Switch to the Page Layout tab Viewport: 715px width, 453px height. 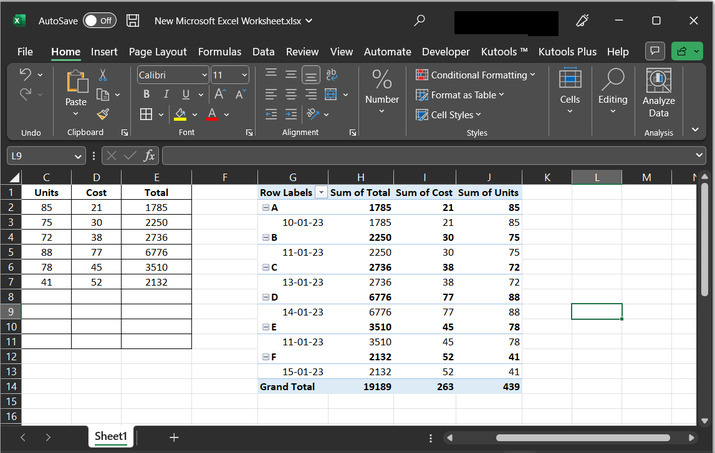157,51
